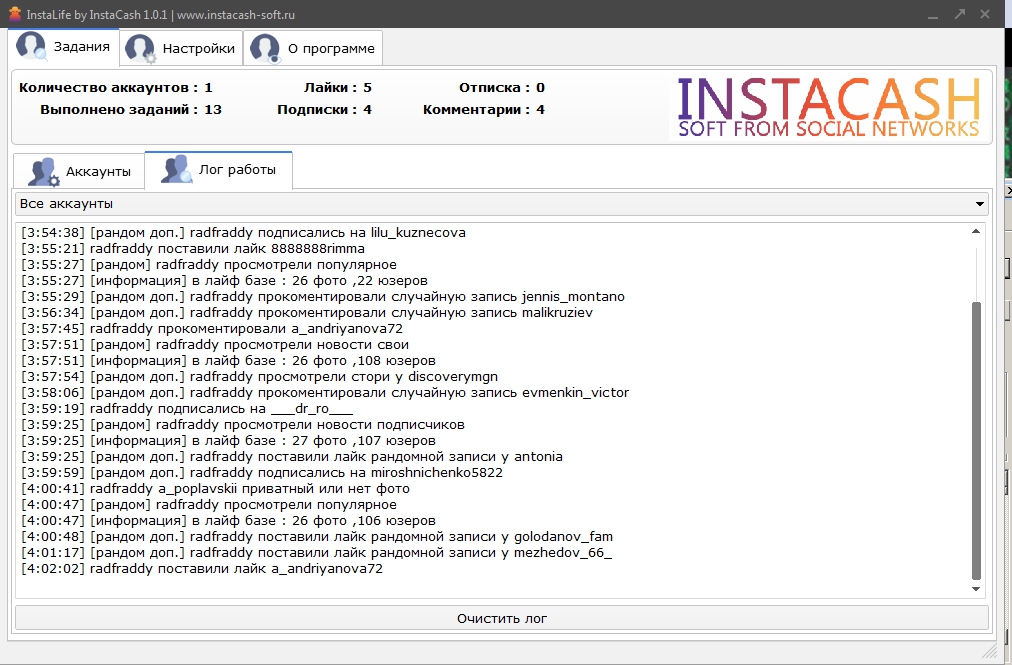This screenshot has height=665, width=1012.
Task: Maximize the InstaLife window
Action: [960, 14]
